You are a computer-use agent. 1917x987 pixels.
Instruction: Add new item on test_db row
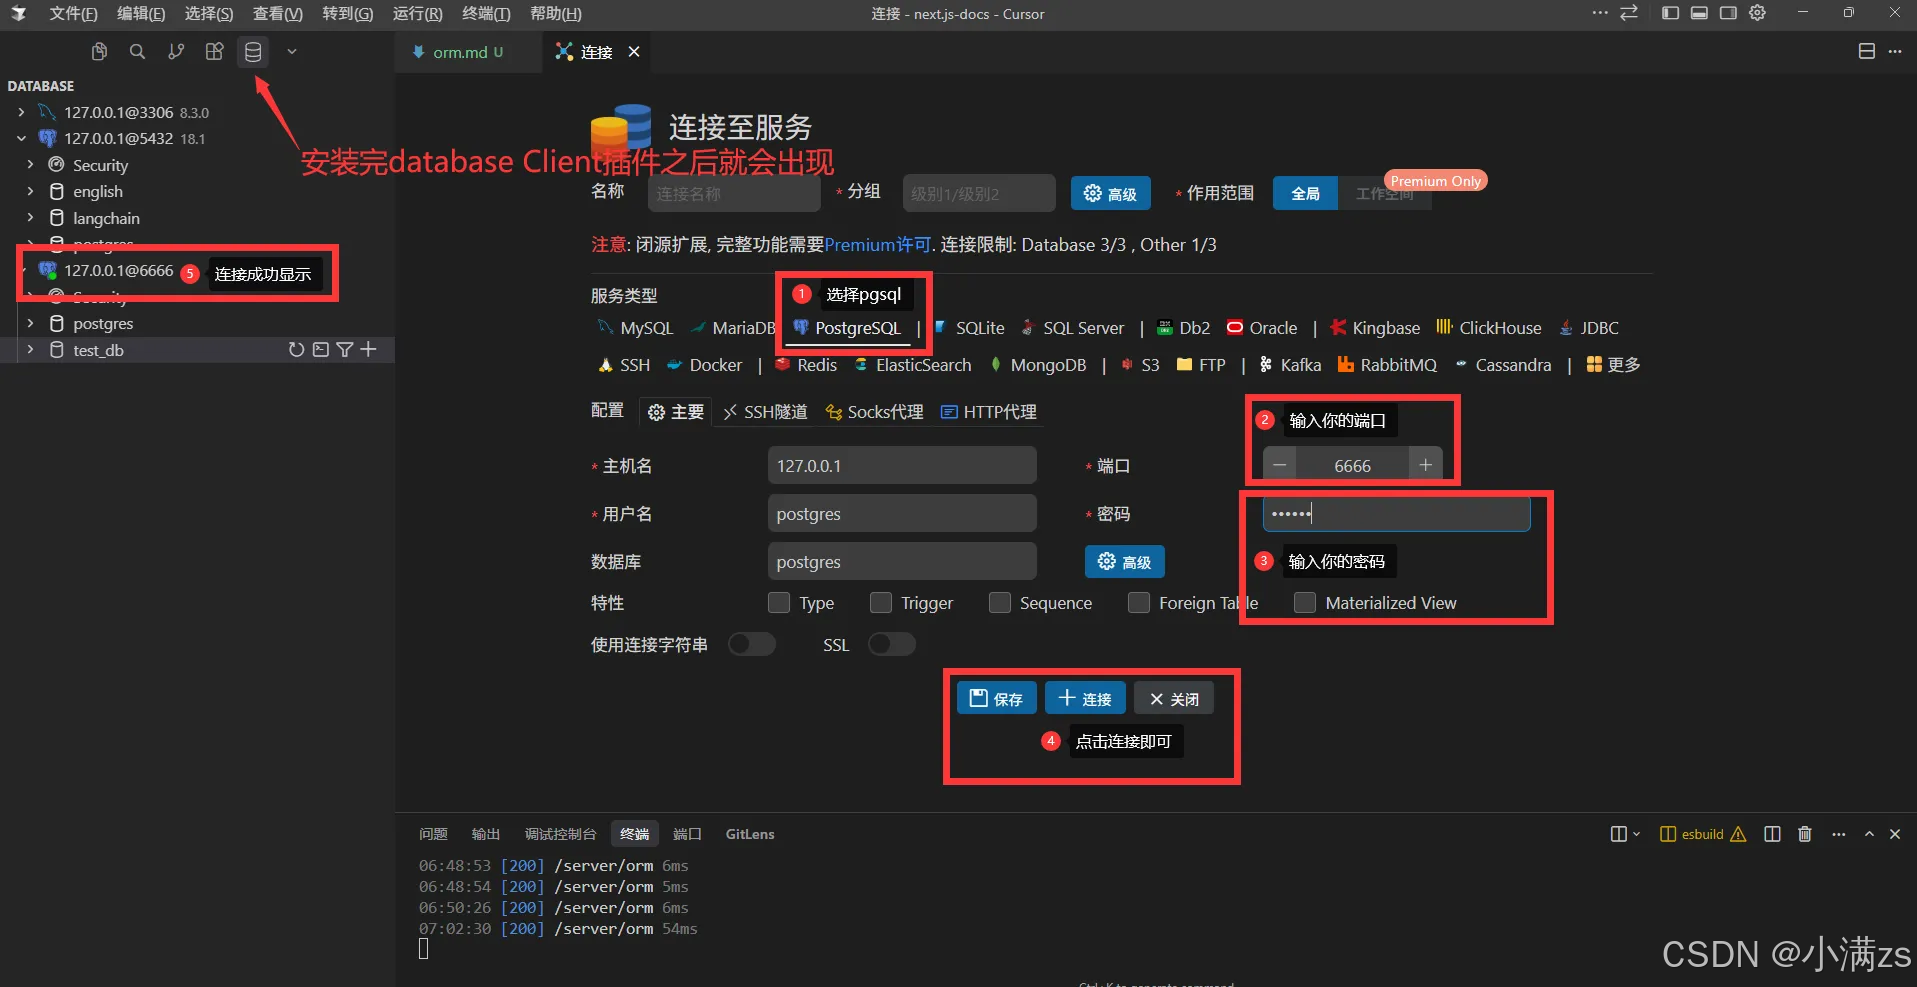[368, 350]
